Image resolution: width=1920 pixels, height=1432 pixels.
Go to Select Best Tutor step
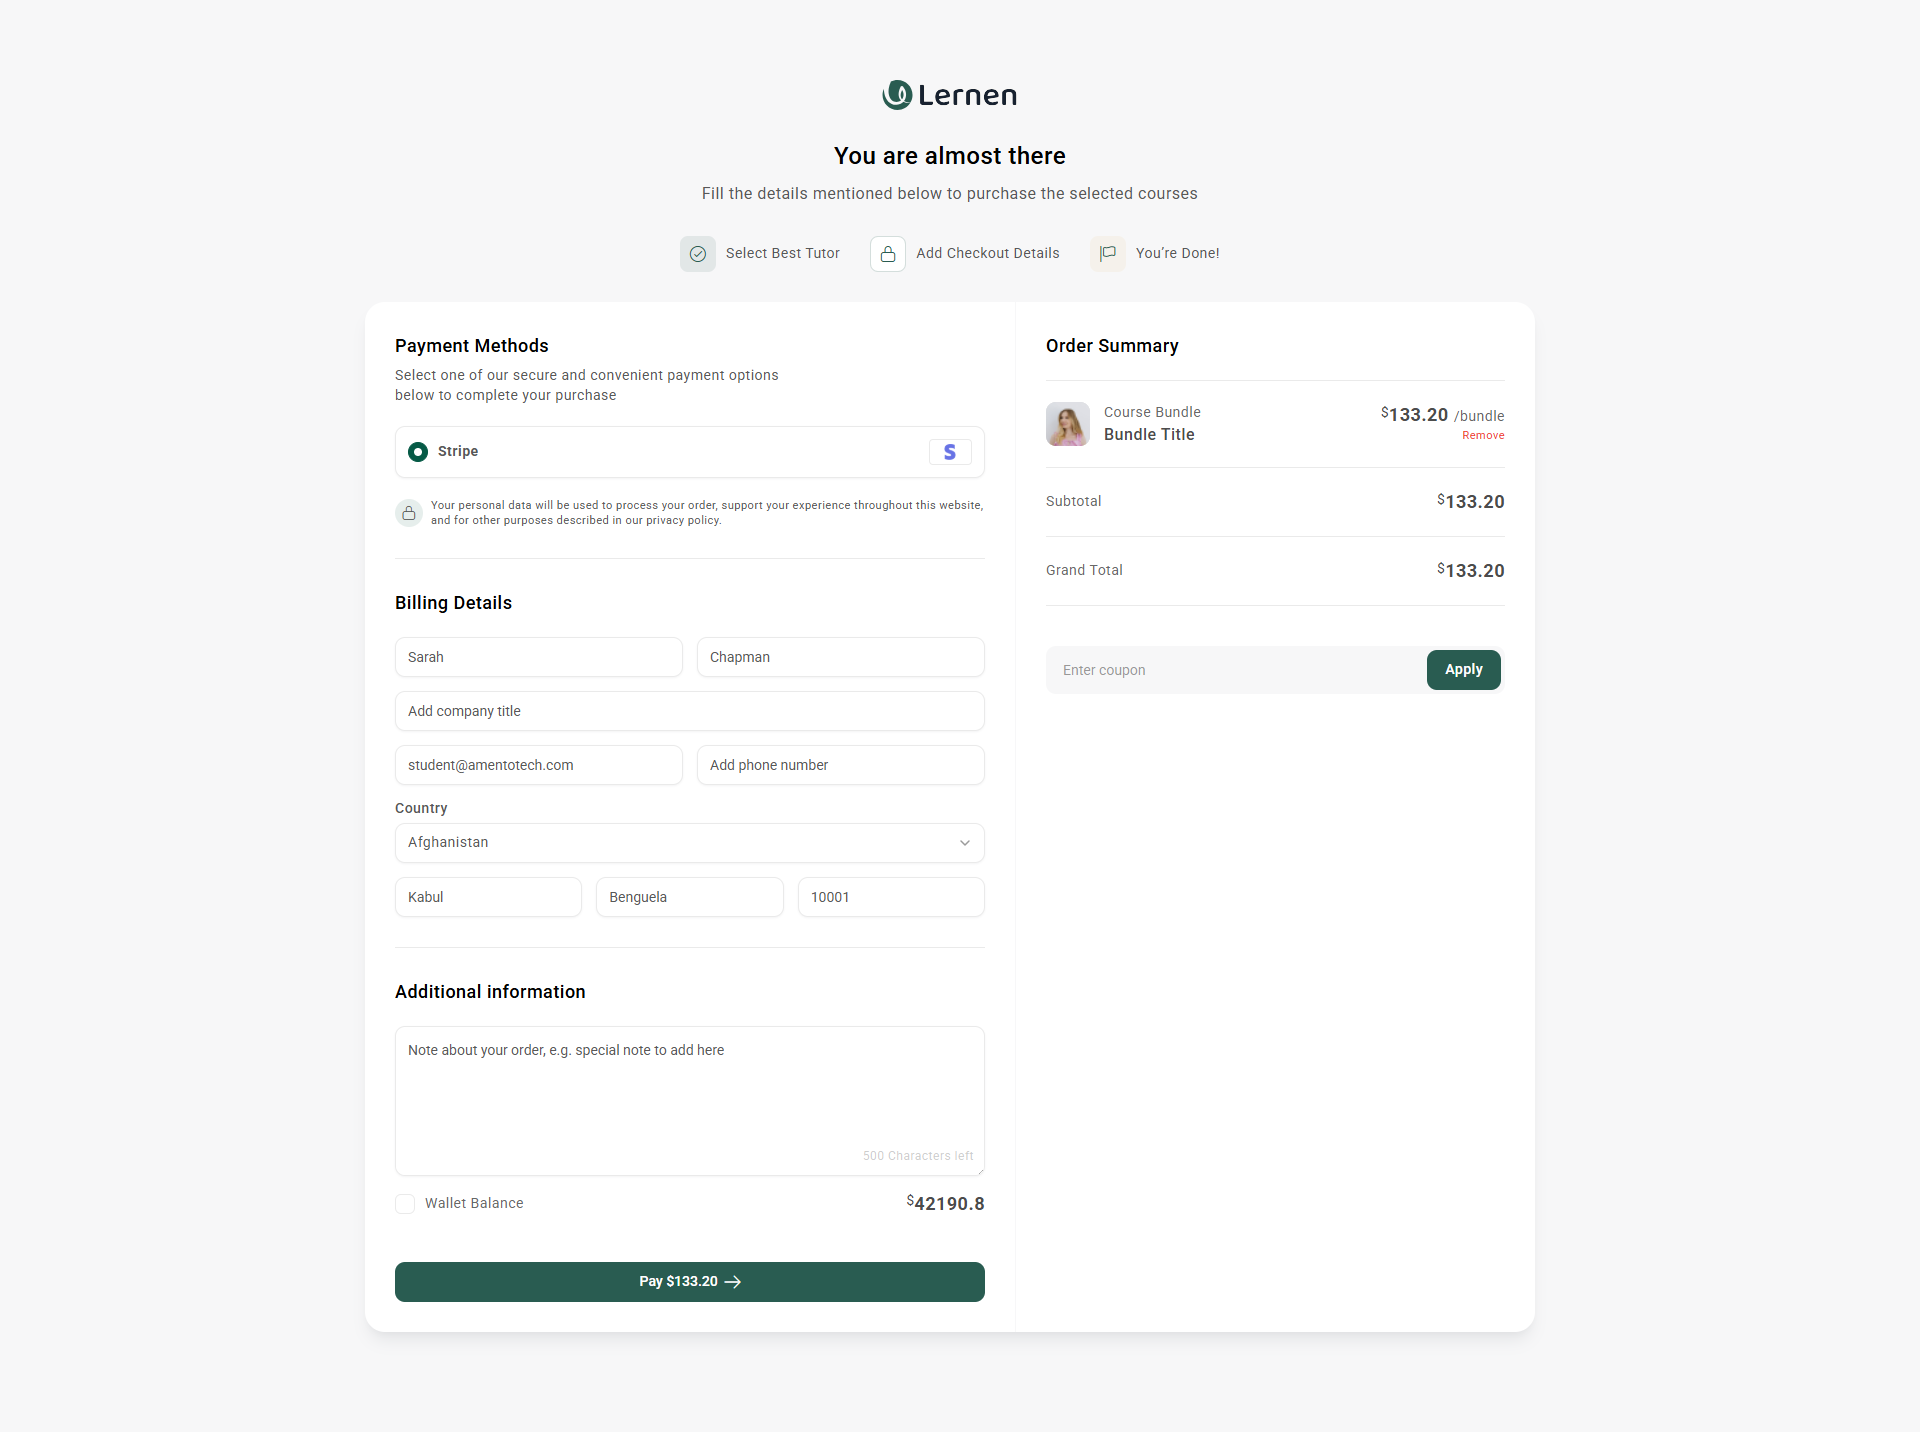(782, 254)
